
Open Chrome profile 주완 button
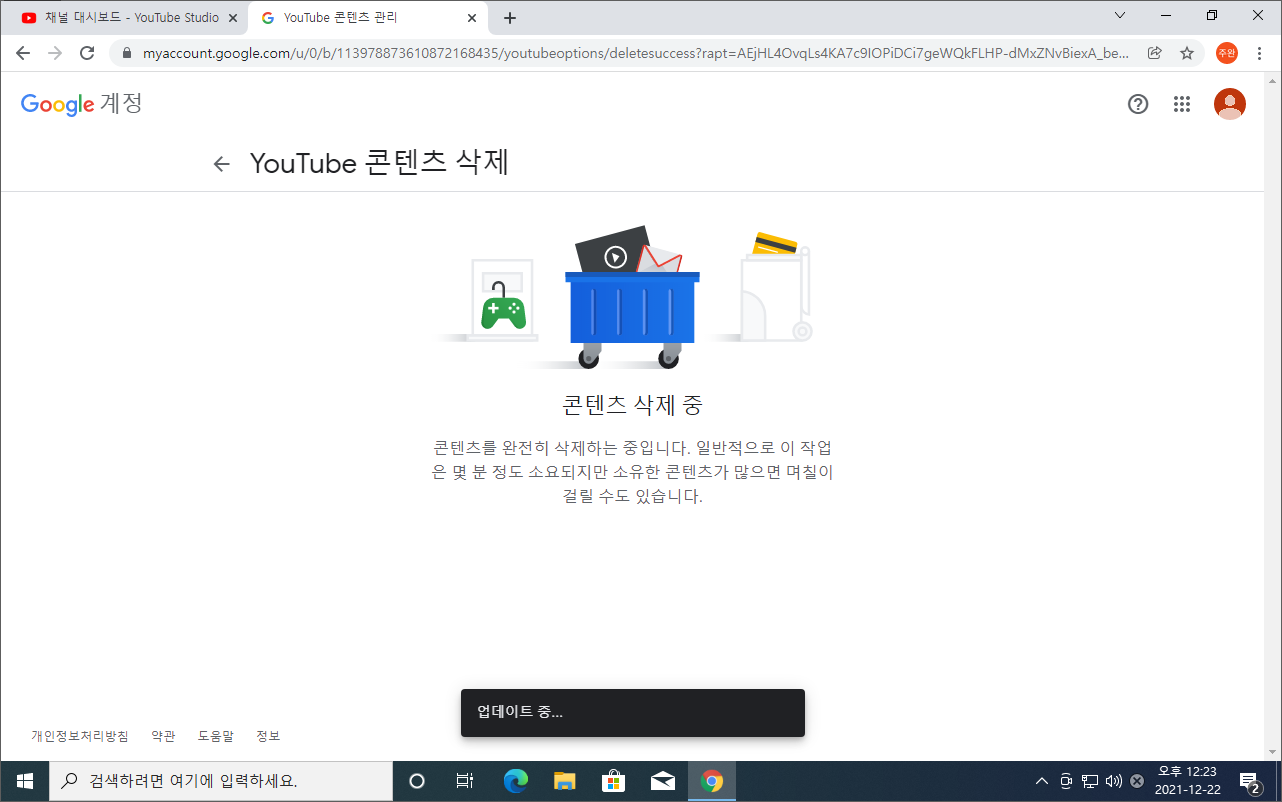(x=1227, y=53)
